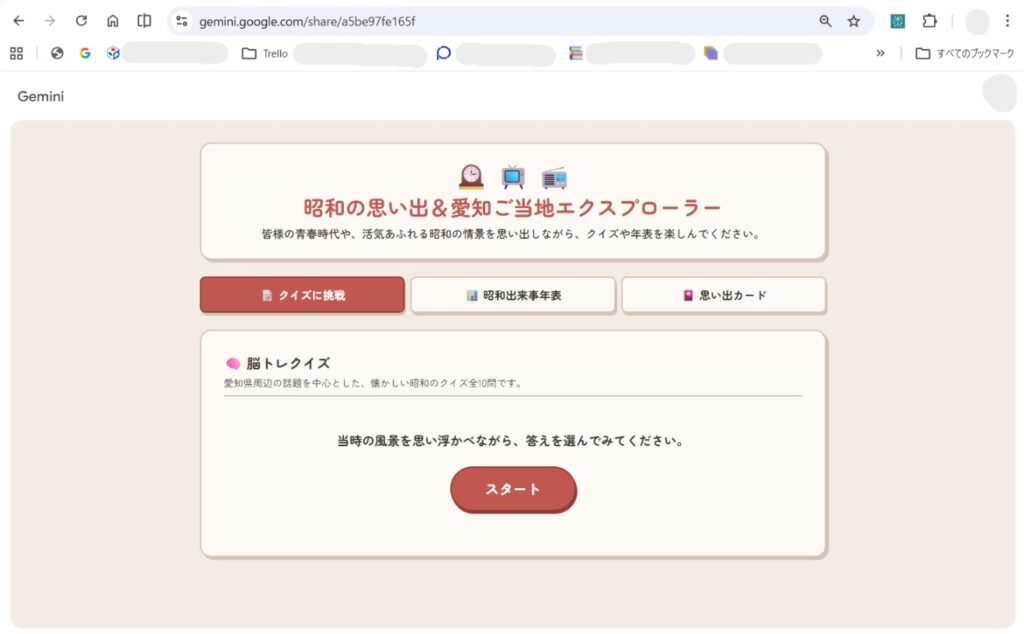Click the browser back arrow
1024x634 pixels.
pyautogui.click(x=18, y=21)
